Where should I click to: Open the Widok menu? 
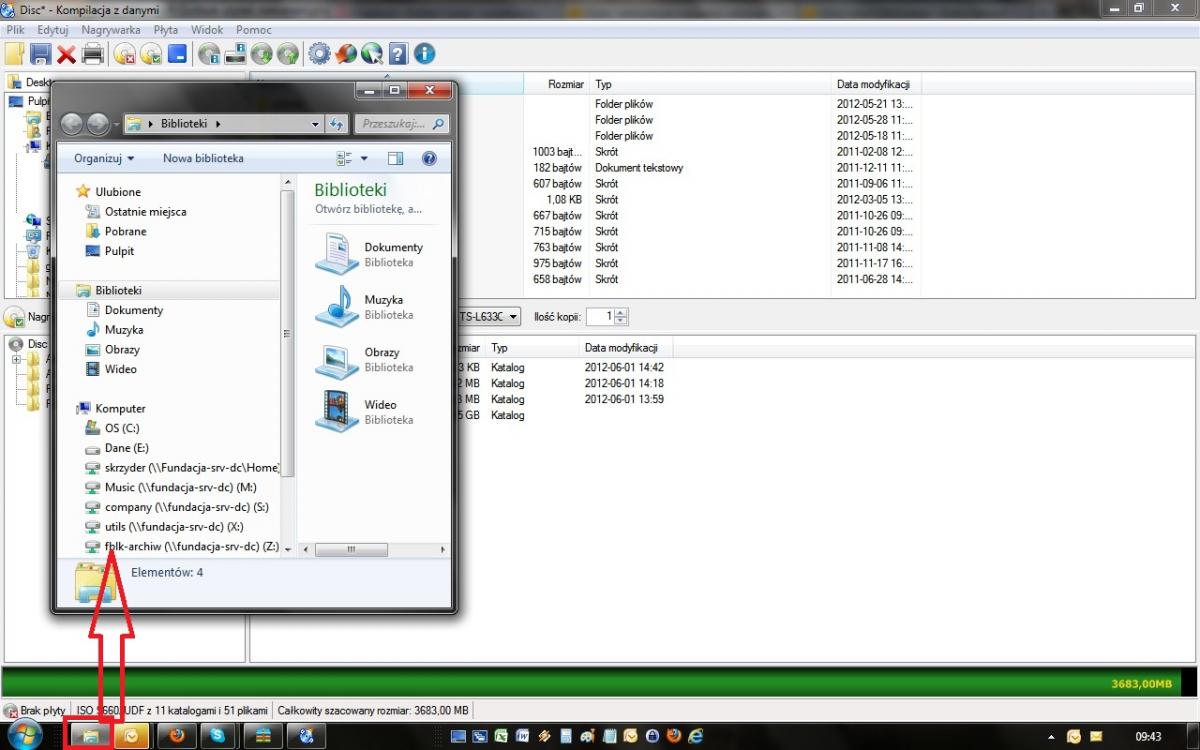[207, 30]
